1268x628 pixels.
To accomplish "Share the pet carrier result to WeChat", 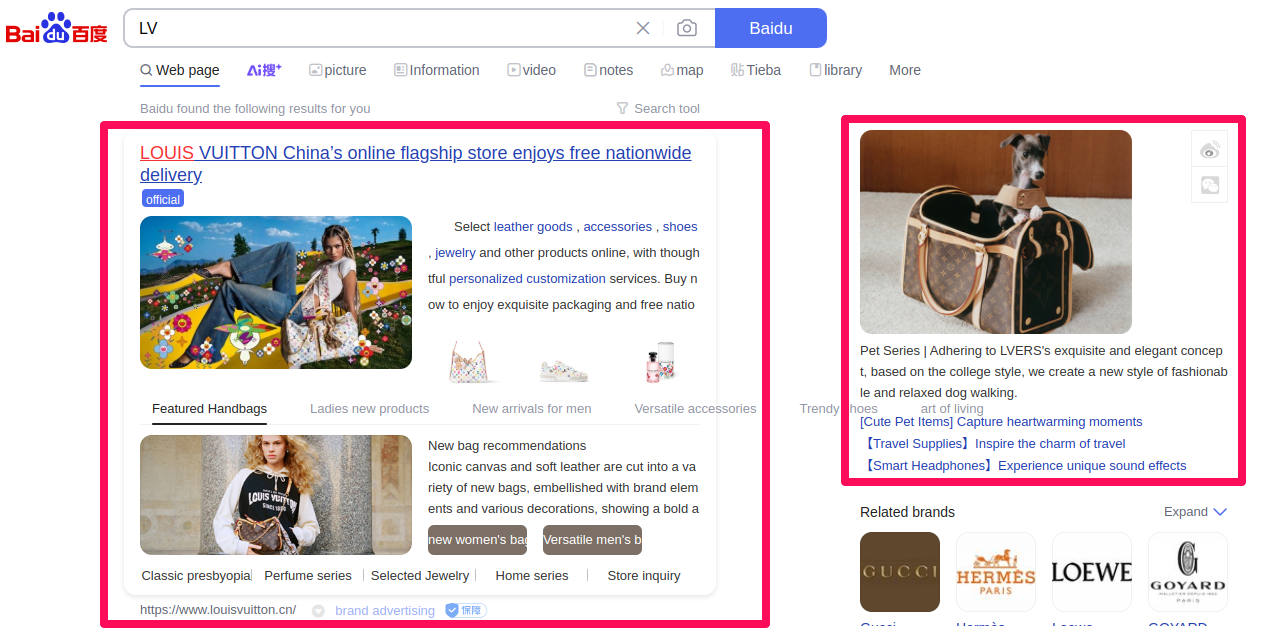I will tap(1209, 185).
